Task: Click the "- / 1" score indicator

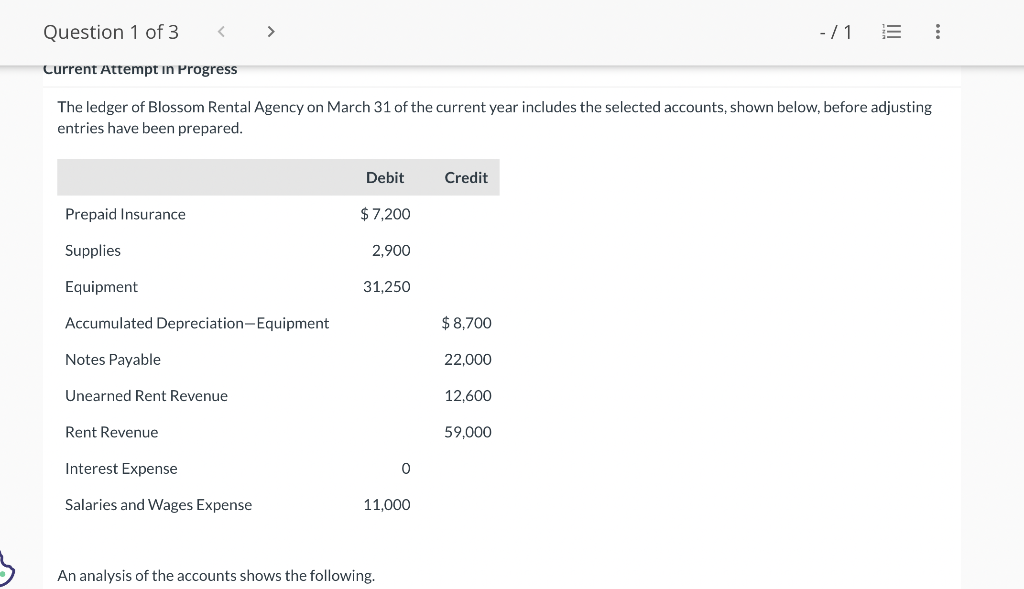Action: 835,32
